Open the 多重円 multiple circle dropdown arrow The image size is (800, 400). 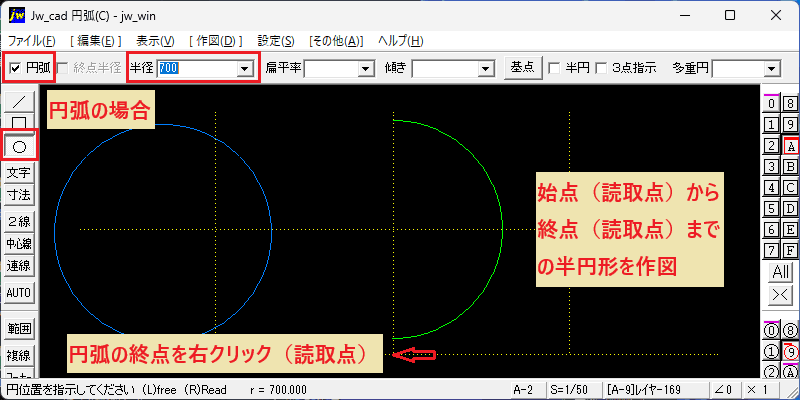(x=772, y=68)
